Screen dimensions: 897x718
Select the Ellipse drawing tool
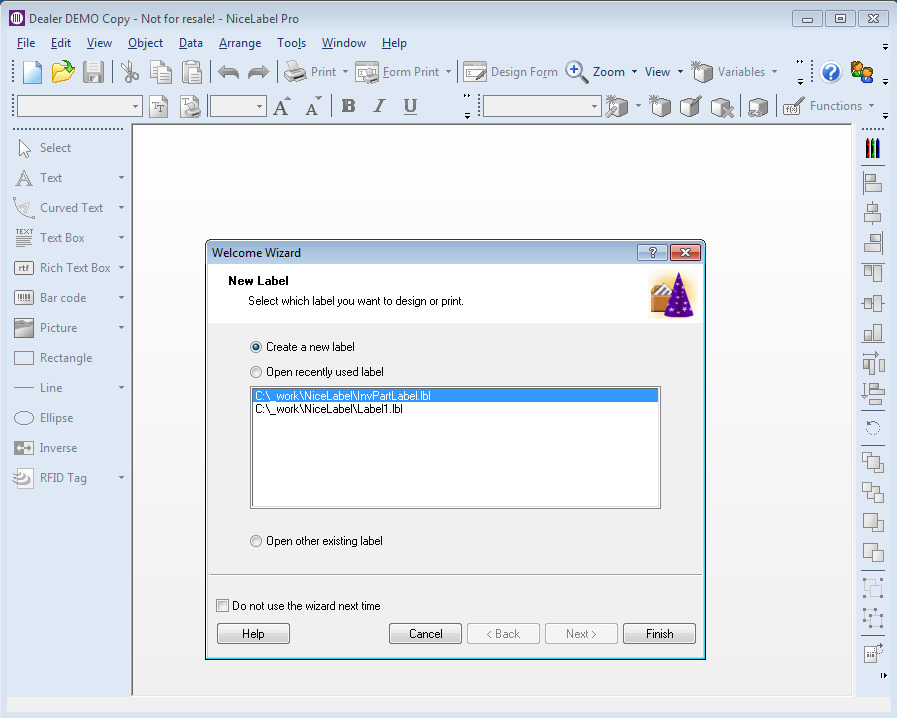(56, 418)
